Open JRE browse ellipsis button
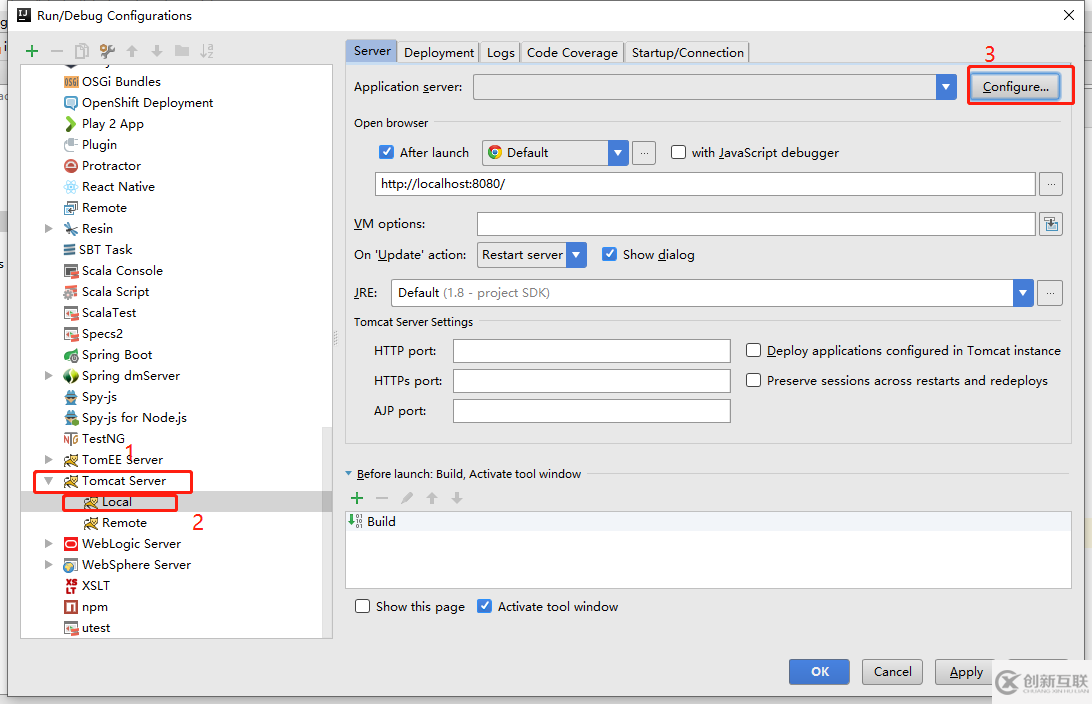1092x704 pixels. click(x=1050, y=293)
